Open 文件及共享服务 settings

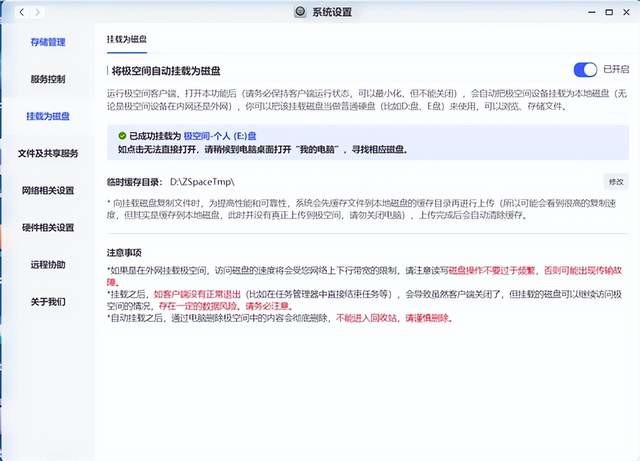(x=48, y=154)
